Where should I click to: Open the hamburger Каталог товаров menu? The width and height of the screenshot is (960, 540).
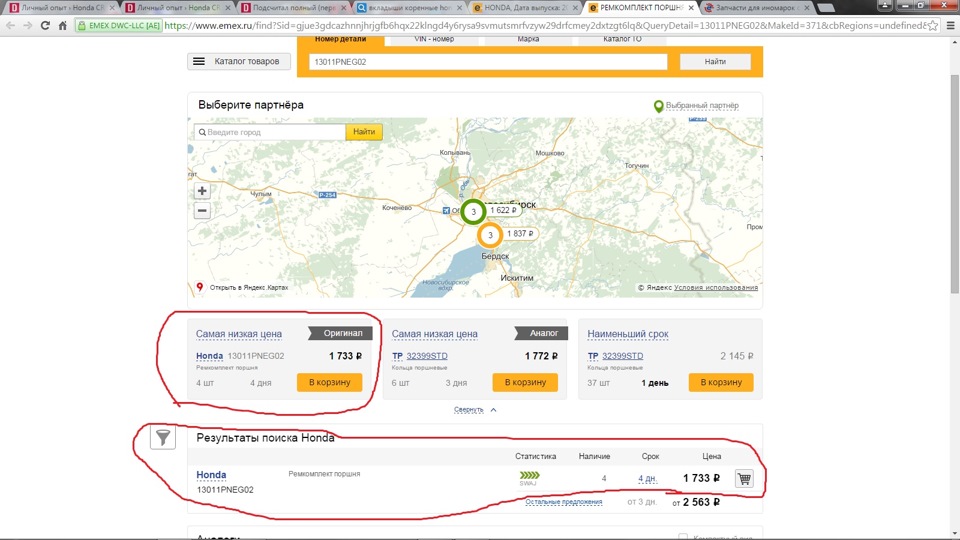239,61
